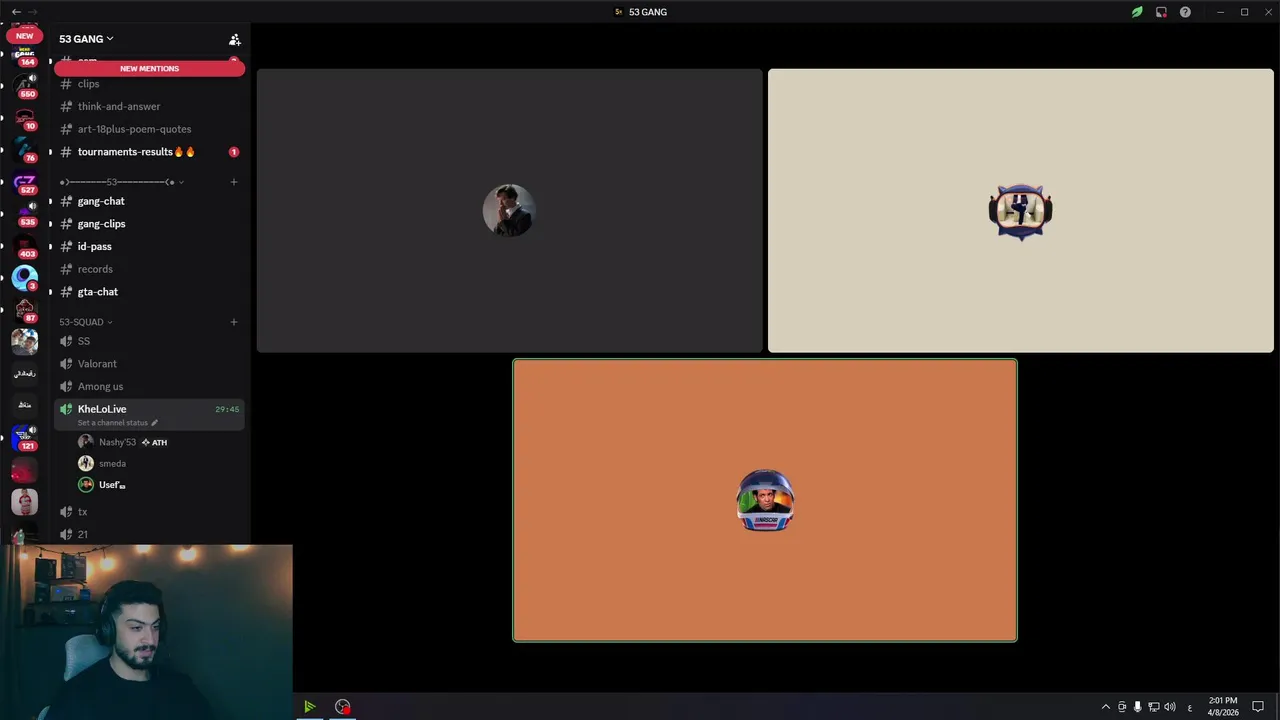Open green play app in taskbar
Viewport: 1280px width, 720px height.
(310, 707)
